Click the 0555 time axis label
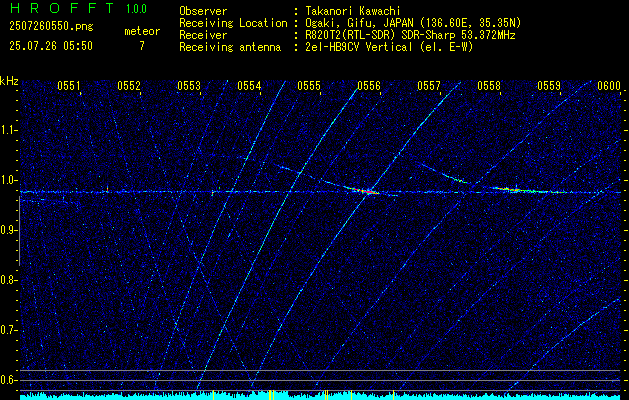 coord(309,85)
